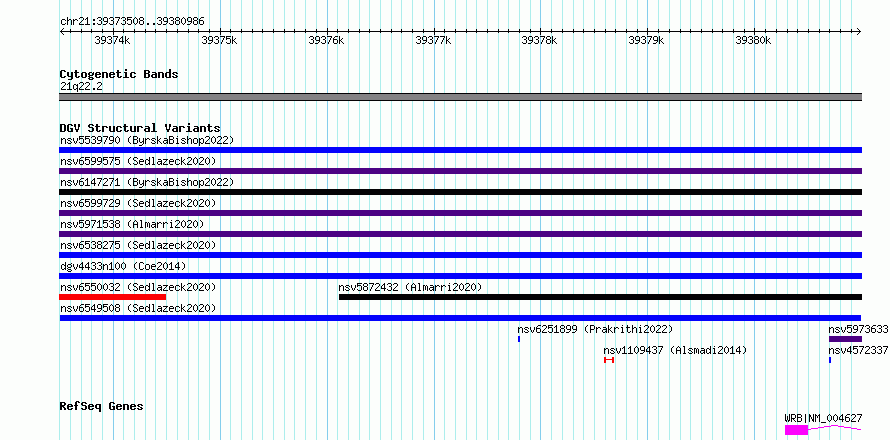Click the 39379k ruler tick label
The image size is (890, 440).
(x=646, y=40)
